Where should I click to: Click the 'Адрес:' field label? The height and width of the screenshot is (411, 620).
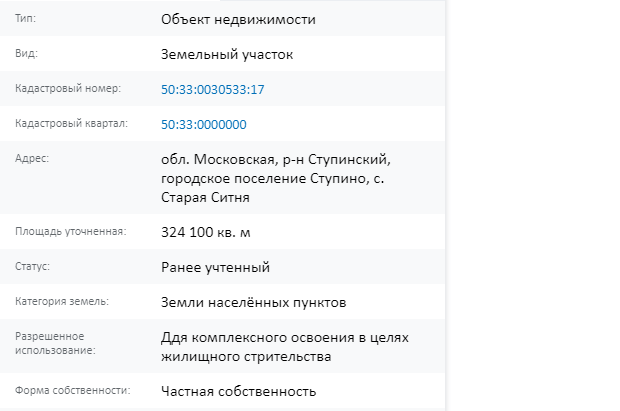[32, 158]
